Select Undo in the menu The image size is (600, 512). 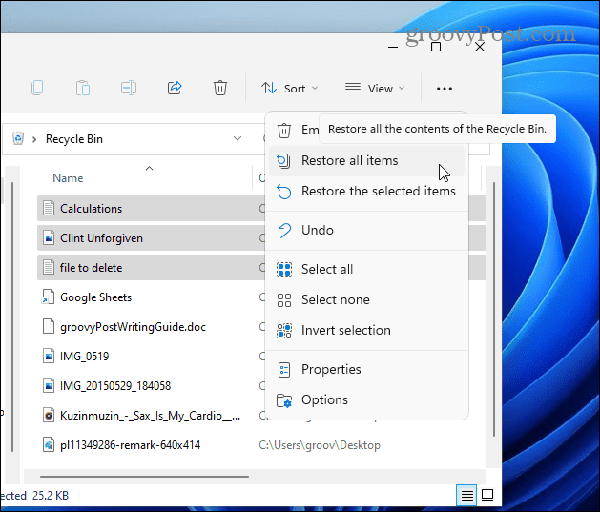[x=317, y=230]
